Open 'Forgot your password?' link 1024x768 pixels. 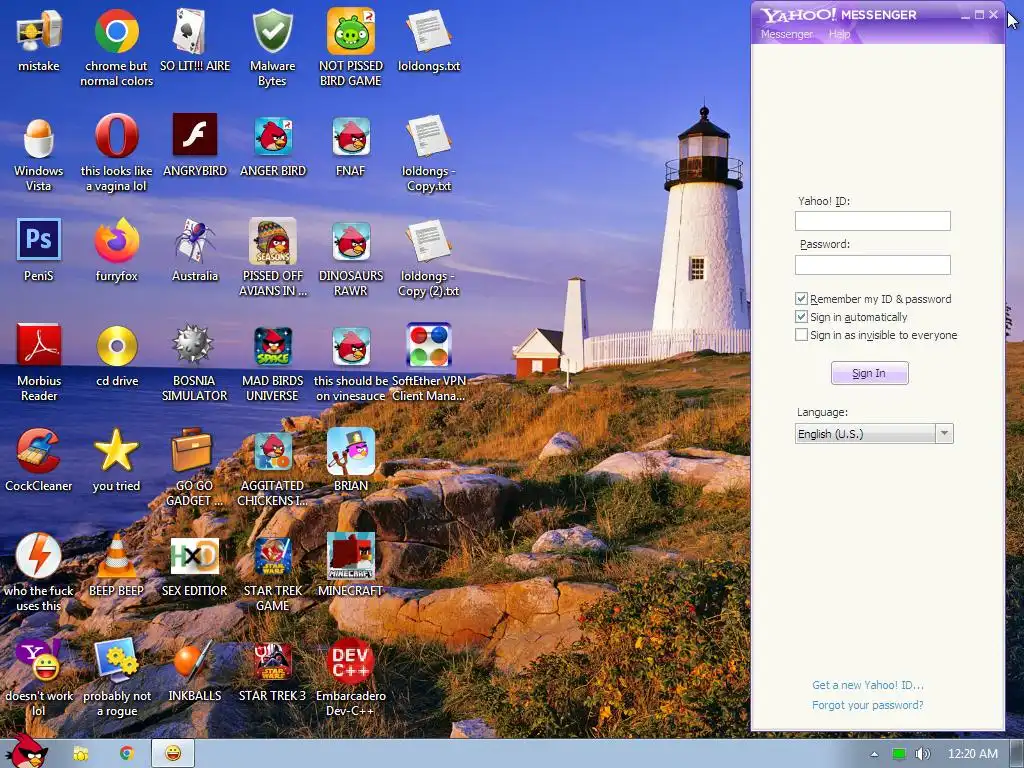(x=867, y=705)
